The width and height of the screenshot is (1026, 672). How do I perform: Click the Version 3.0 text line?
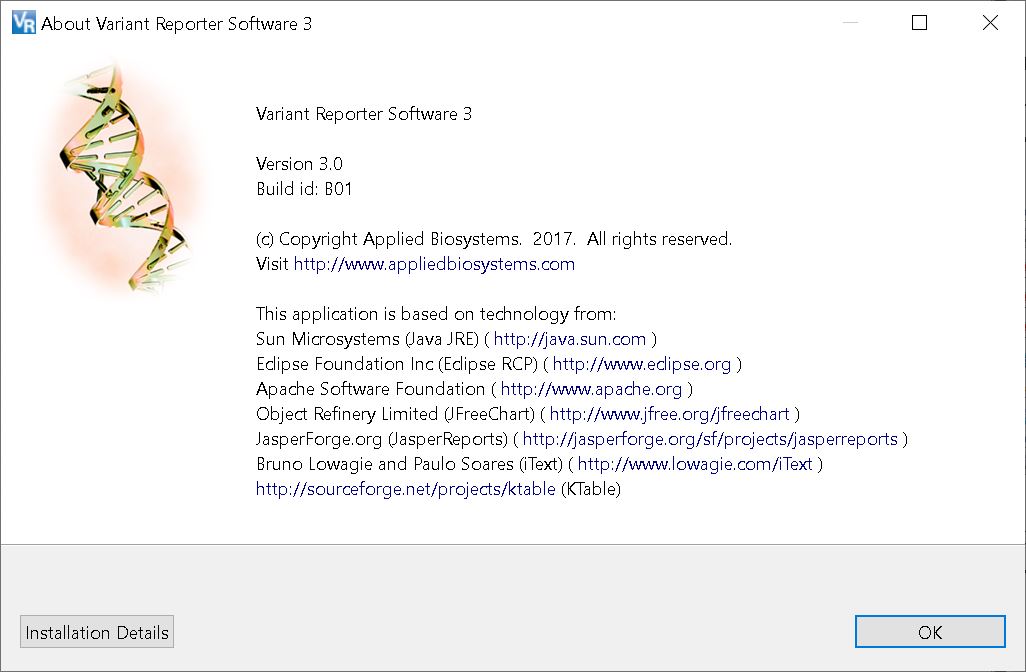[x=299, y=164]
